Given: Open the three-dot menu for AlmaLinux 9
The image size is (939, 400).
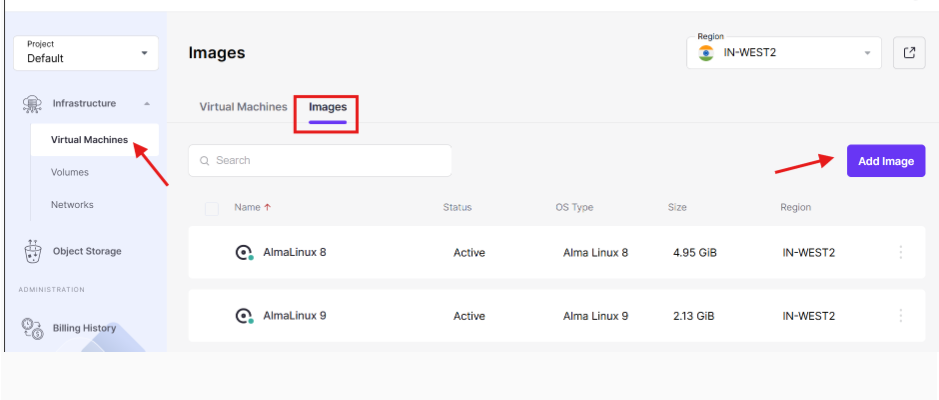Looking at the screenshot, I should pos(901,316).
